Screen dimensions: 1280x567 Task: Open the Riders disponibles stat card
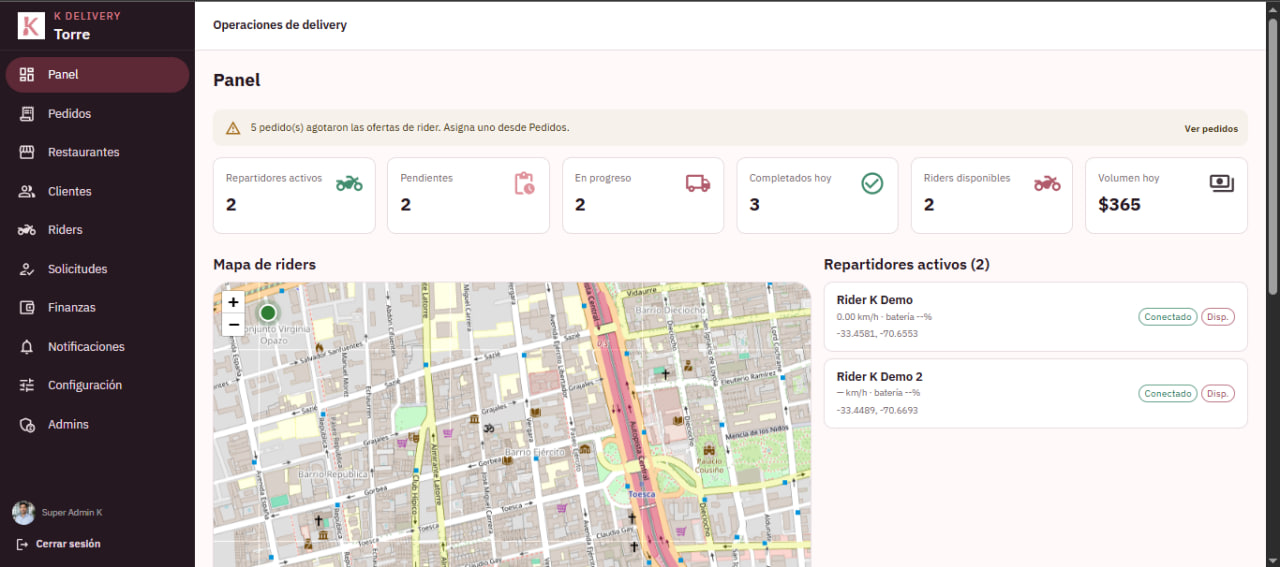(x=992, y=195)
